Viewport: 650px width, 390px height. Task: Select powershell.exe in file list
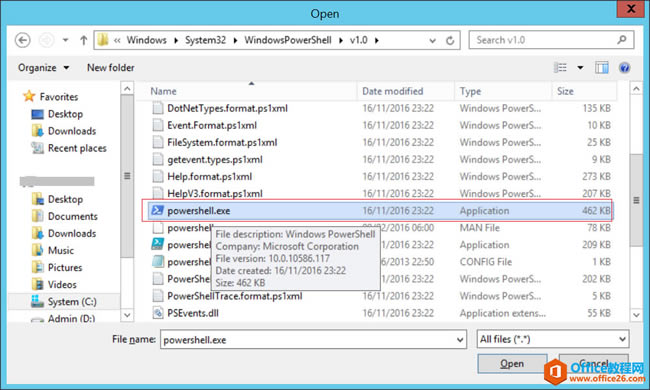click(381, 211)
